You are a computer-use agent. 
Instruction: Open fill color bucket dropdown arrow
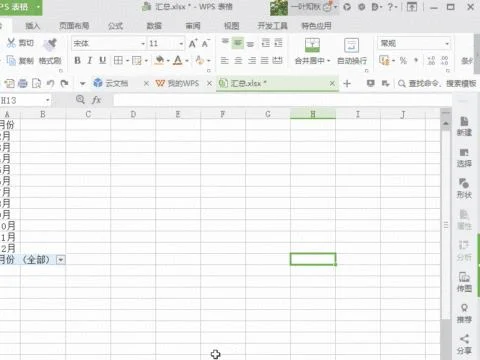168,61
